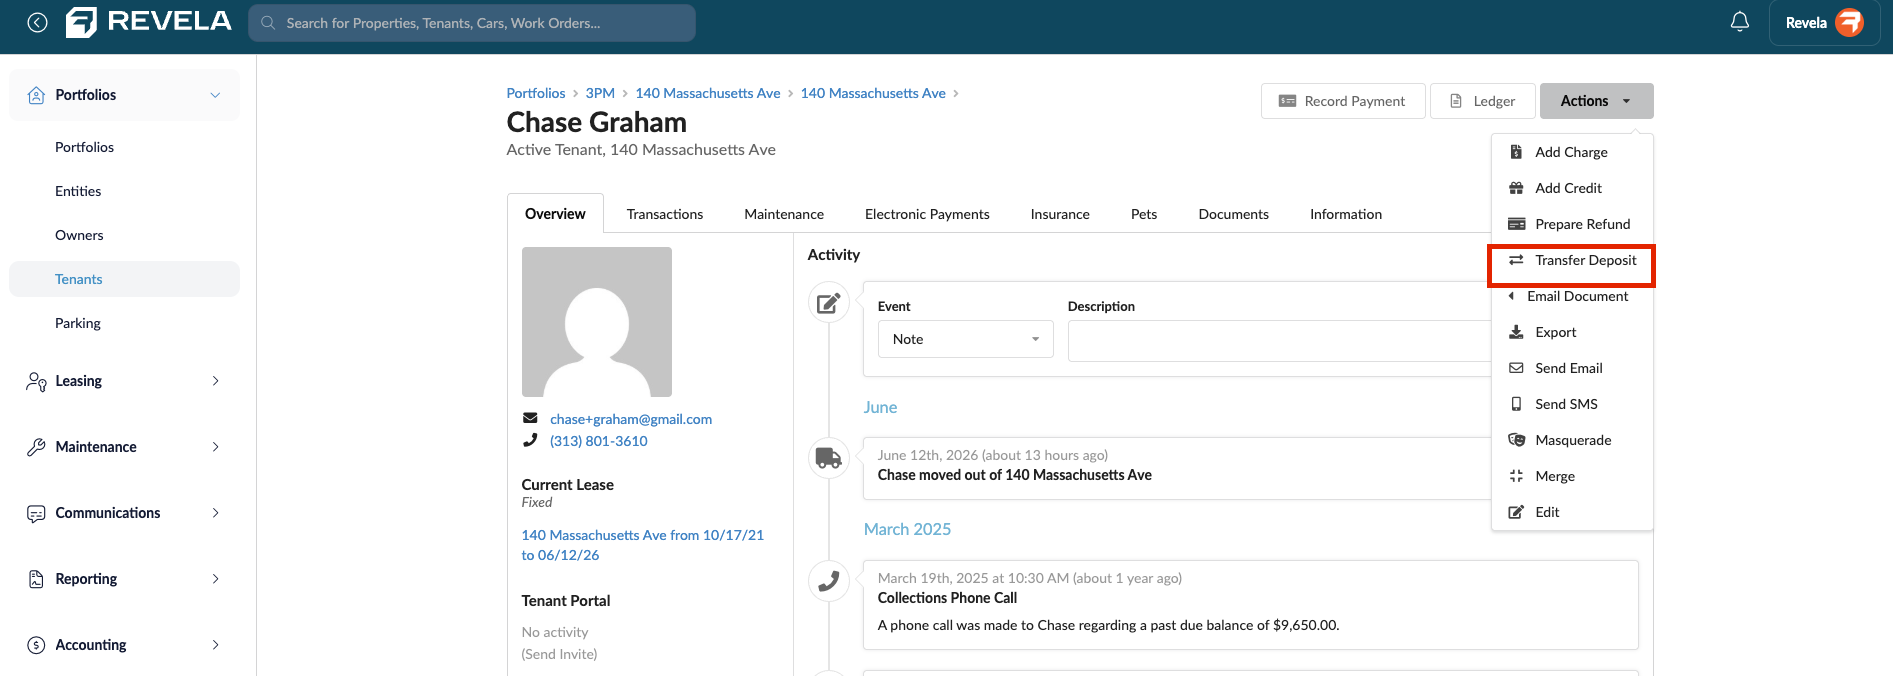The height and width of the screenshot is (676, 1893).
Task: Focus the global search field
Action: (x=472, y=23)
